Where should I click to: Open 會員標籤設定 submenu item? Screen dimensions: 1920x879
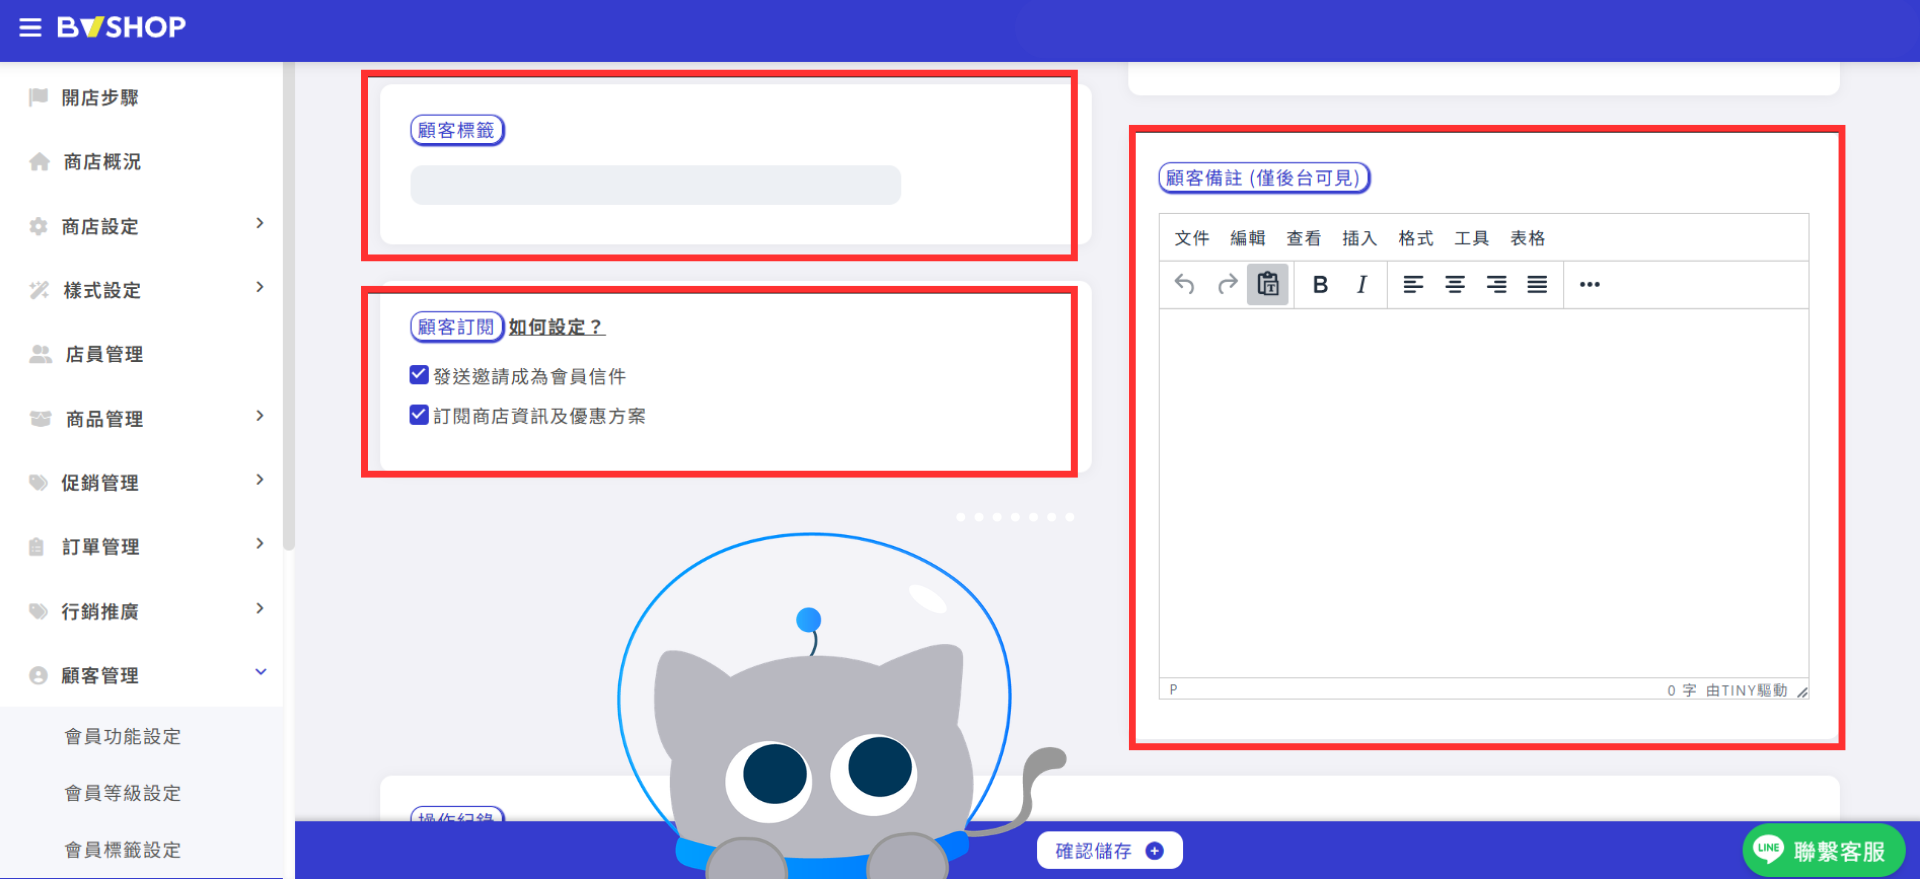coord(123,850)
